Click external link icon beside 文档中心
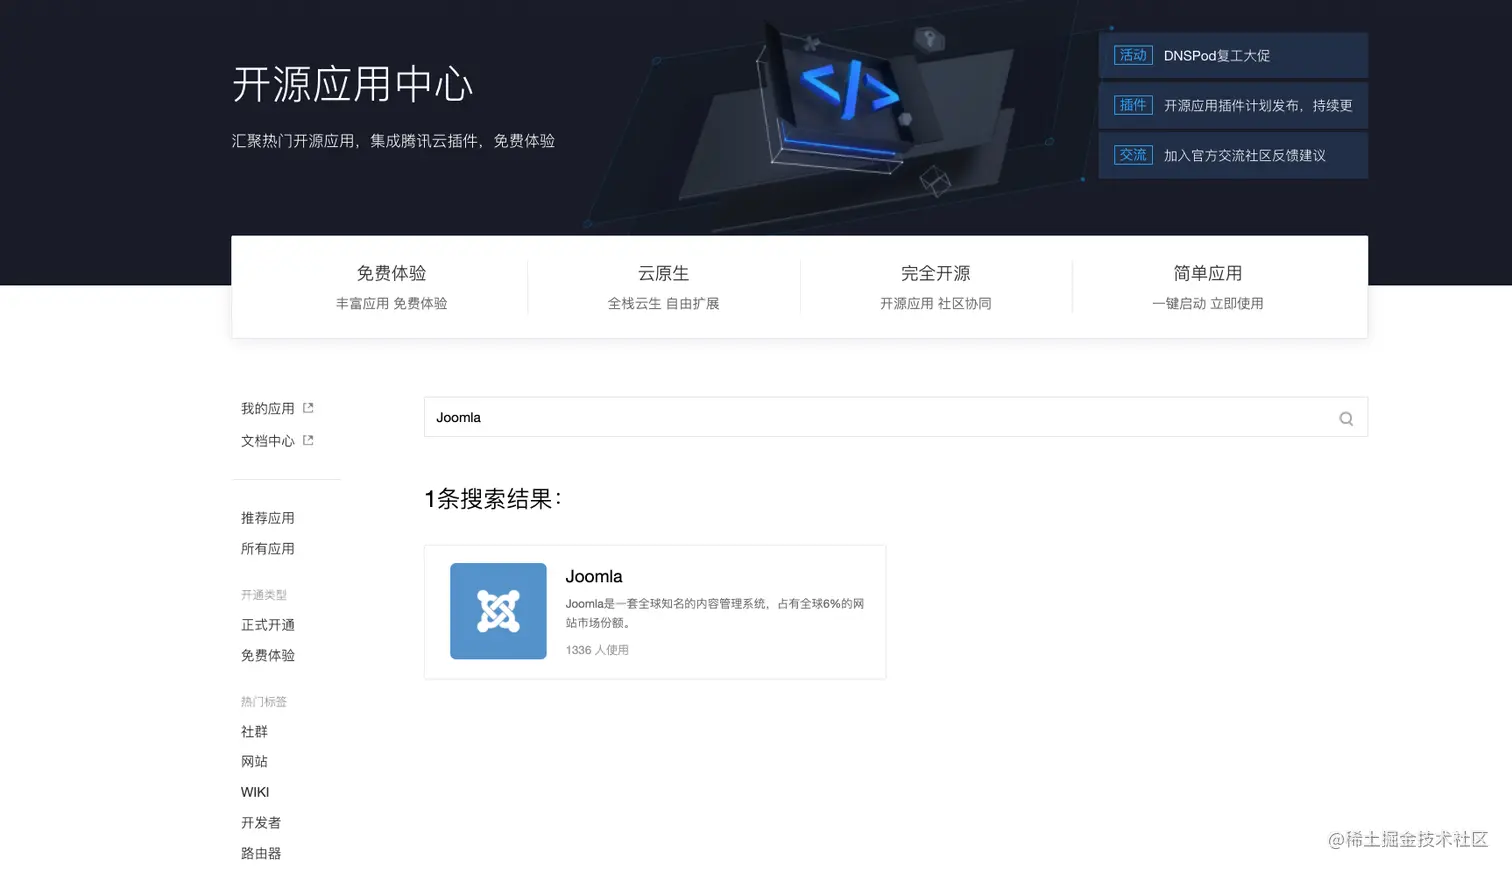The width and height of the screenshot is (1512, 873). [308, 440]
